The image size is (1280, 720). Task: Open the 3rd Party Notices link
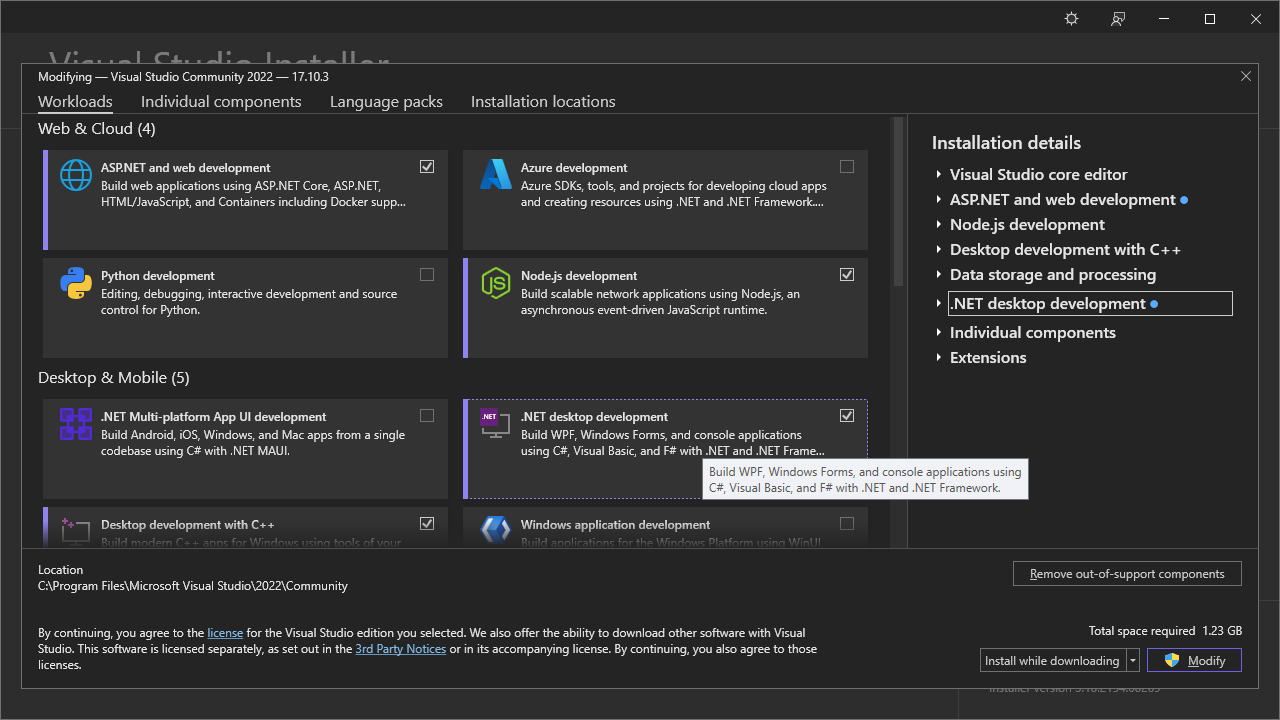pos(400,649)
